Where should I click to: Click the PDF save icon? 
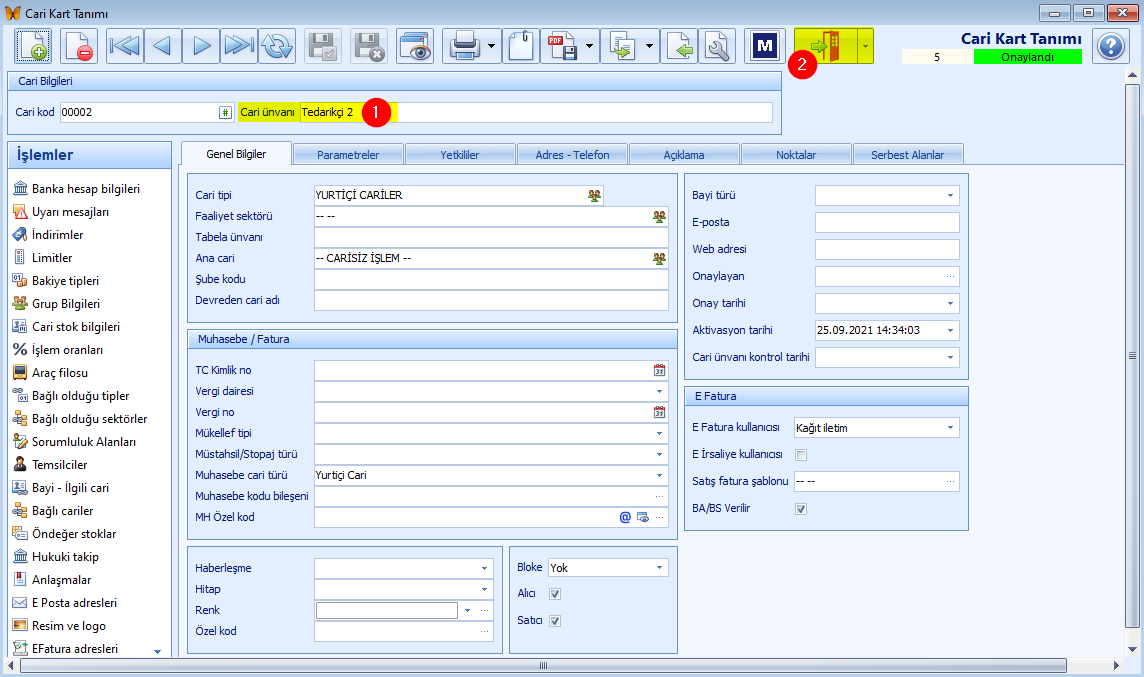(562, 46)
